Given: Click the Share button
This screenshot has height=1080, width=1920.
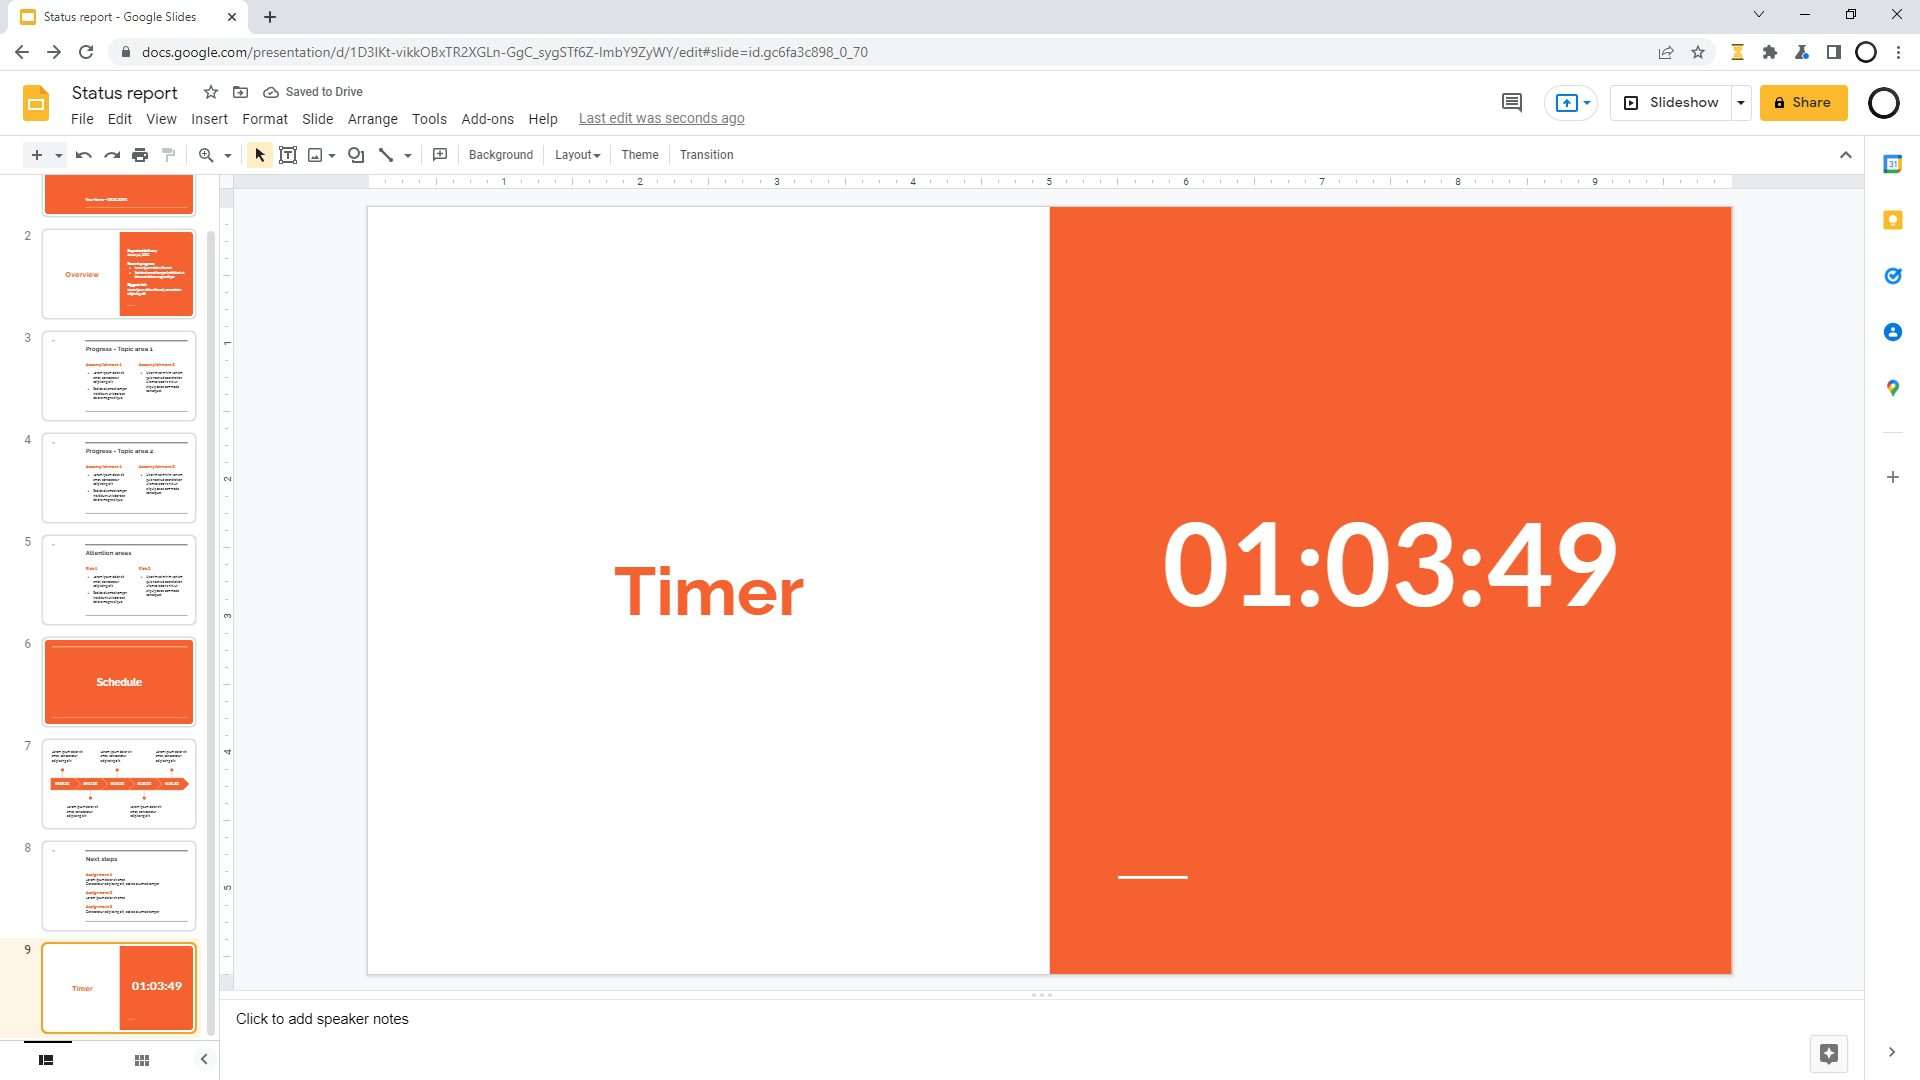Looking at the screenshot, I should coord(1803,102).
